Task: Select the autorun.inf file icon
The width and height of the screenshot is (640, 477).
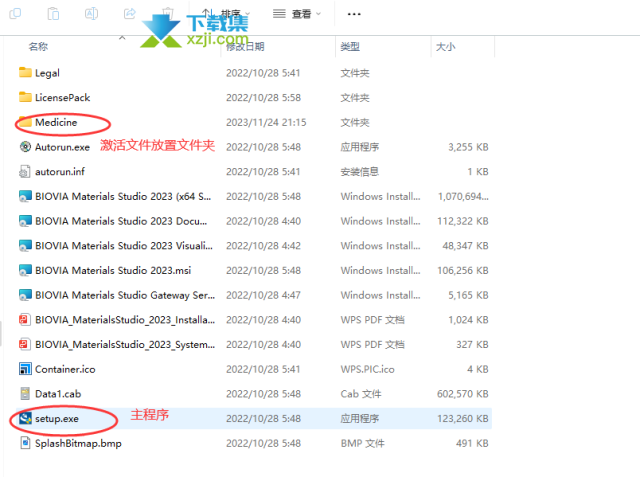Action: [x=24, y=171]
